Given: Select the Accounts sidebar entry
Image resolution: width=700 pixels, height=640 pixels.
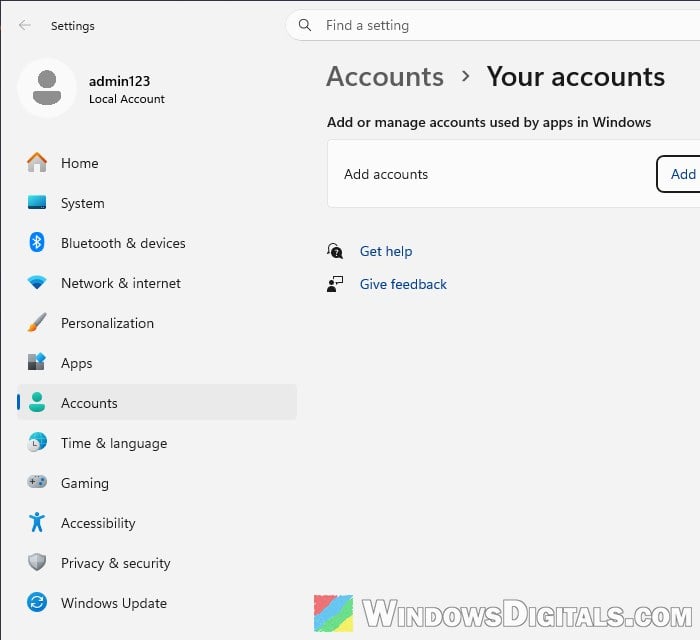Looking at the screenshot, I should coord(157,403).
